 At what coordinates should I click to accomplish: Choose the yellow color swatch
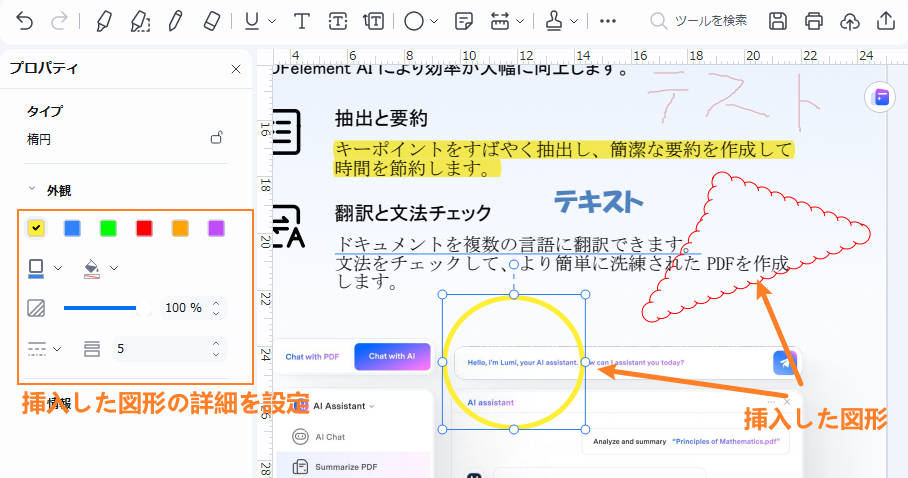36,228
